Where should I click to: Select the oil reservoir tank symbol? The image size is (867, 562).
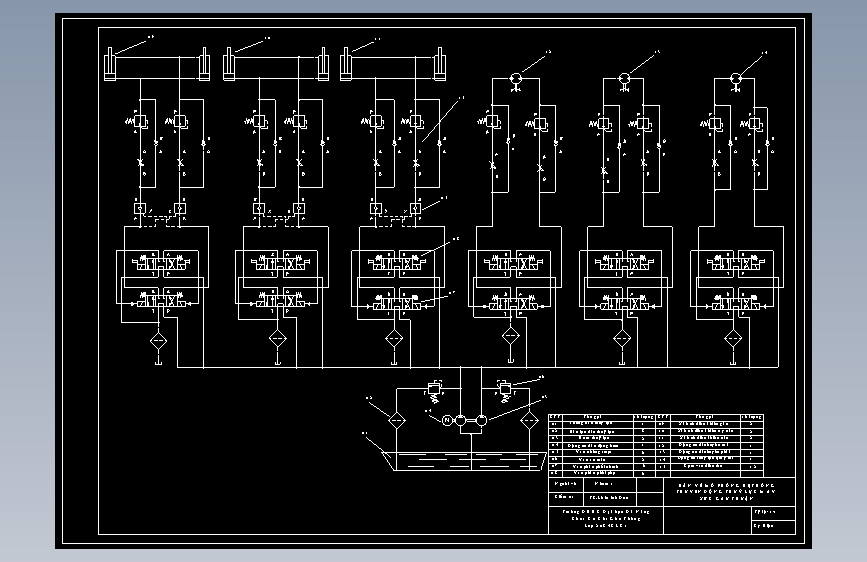point(463,461)
